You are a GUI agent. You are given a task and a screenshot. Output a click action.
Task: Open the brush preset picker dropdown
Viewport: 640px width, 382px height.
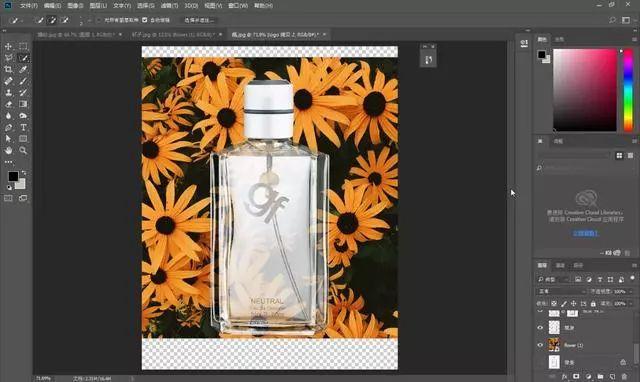click(81, 20)
